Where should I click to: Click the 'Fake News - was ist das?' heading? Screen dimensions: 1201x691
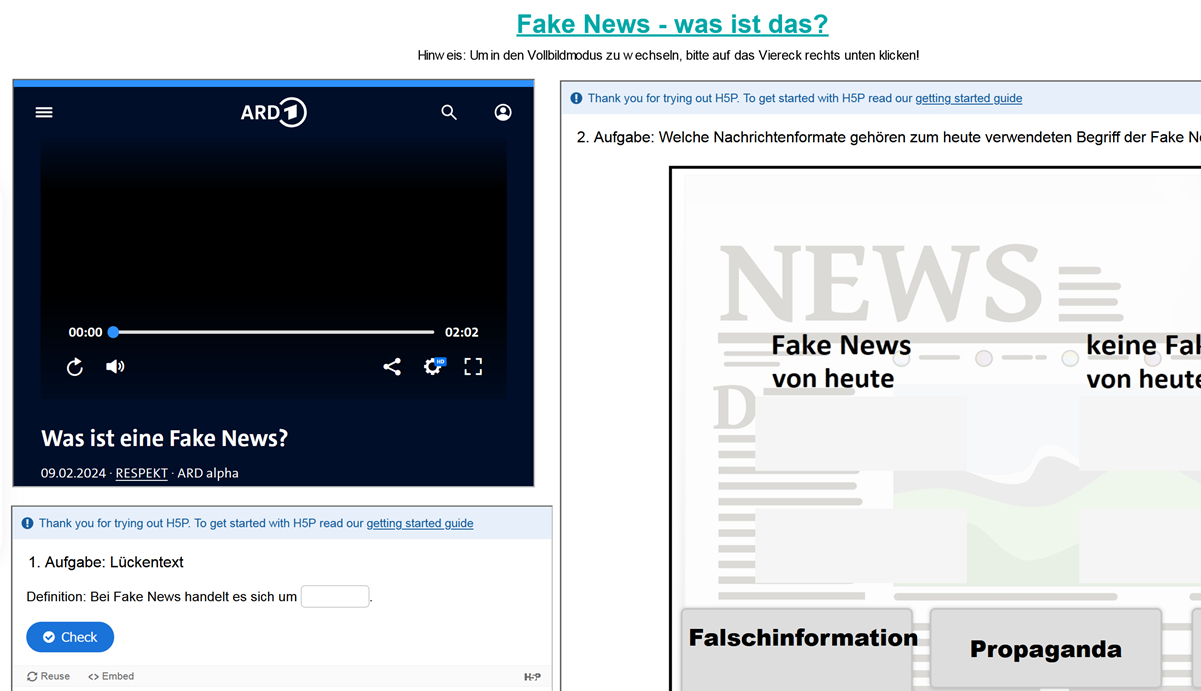(672, 23)
